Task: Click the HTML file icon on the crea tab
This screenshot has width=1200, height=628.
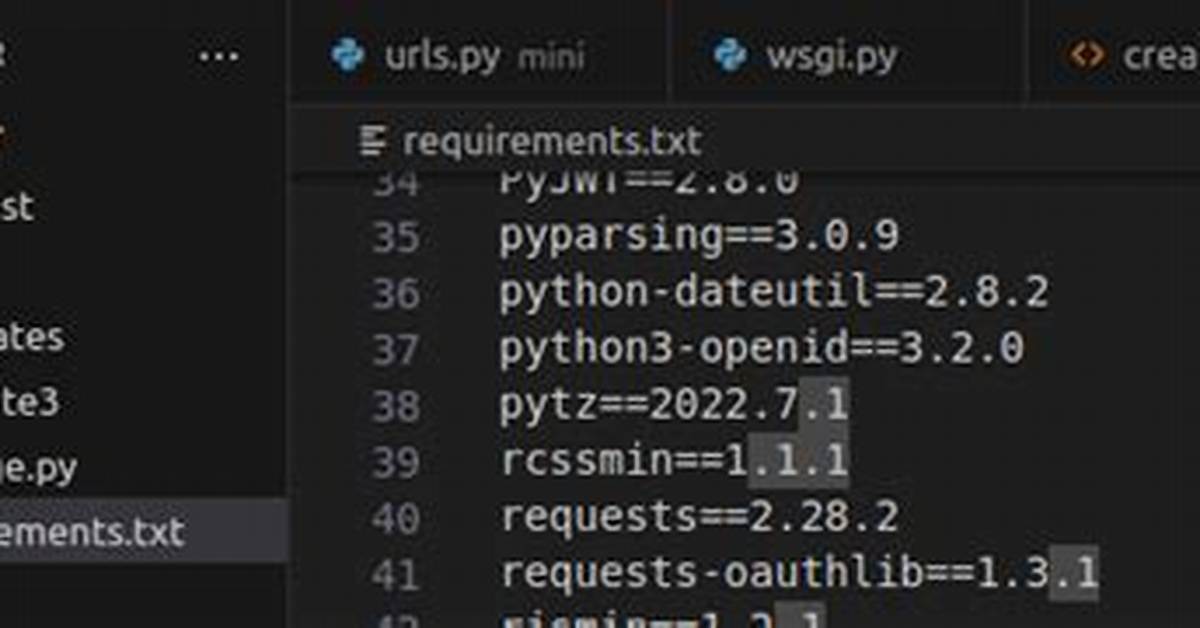Action: [1087, 56]
